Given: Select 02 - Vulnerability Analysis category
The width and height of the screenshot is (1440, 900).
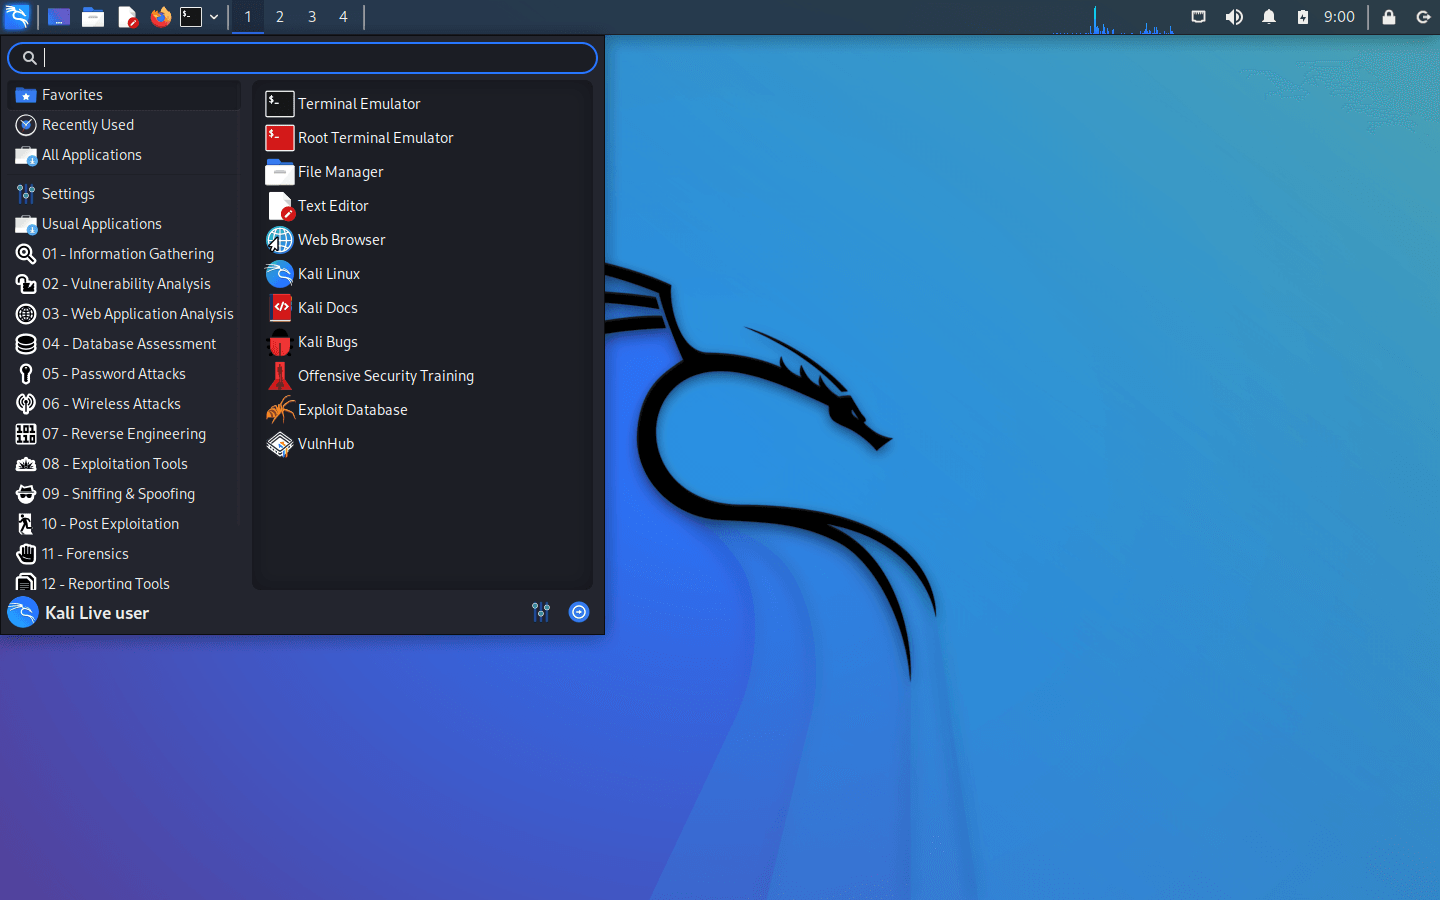Looking at the screenshot, I should [125, 284].
